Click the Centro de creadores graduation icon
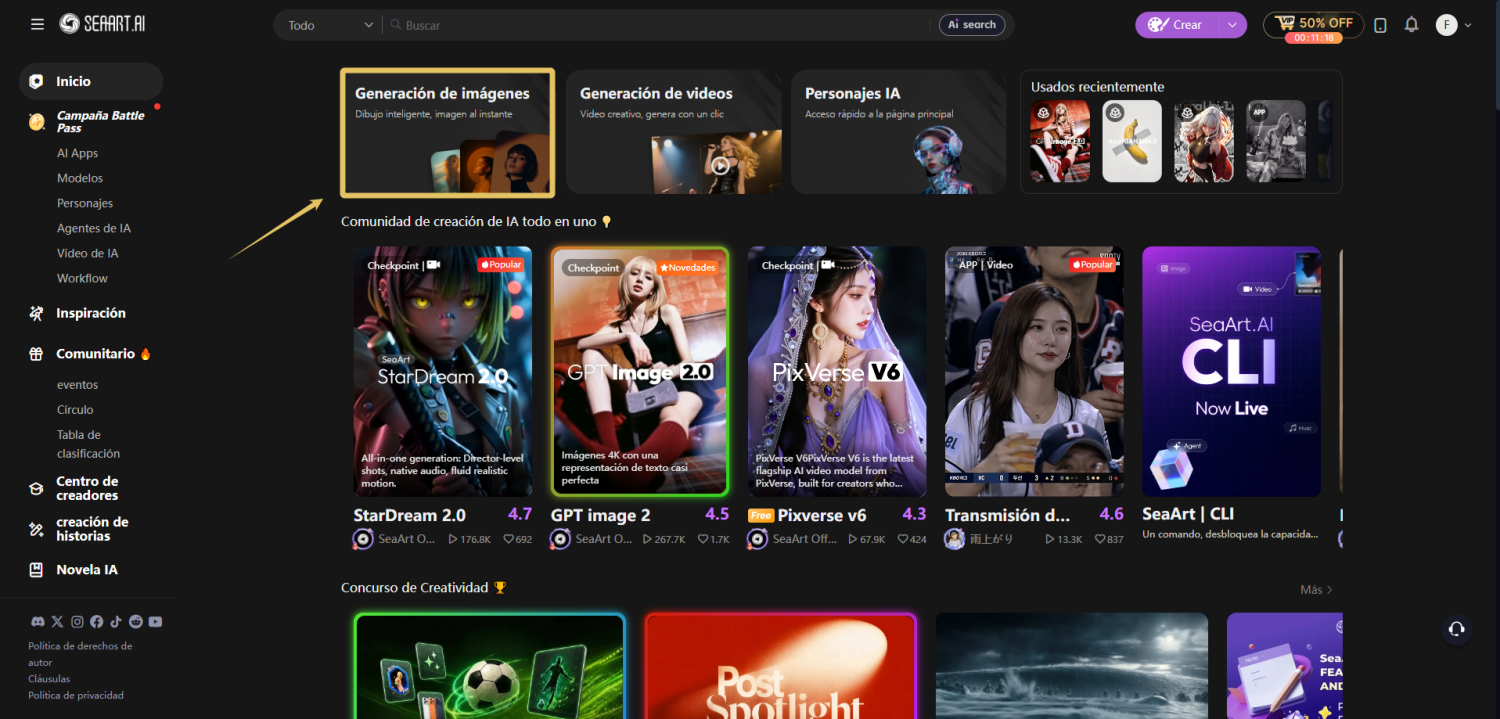1500x719 pixels. [36, 489]
